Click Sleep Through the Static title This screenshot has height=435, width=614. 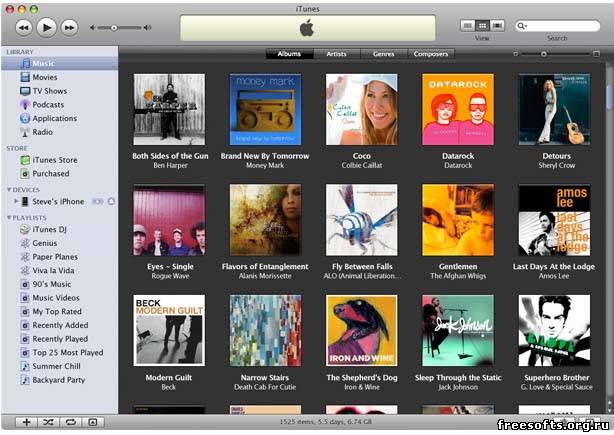(458, 378)
